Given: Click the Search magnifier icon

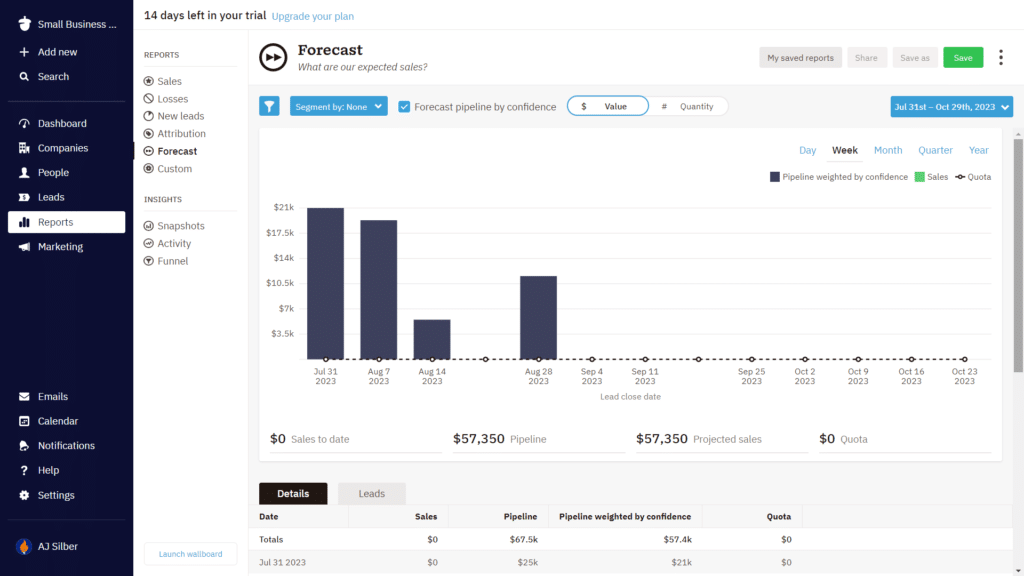Looking at the screenshot, I should coord(24,76).
